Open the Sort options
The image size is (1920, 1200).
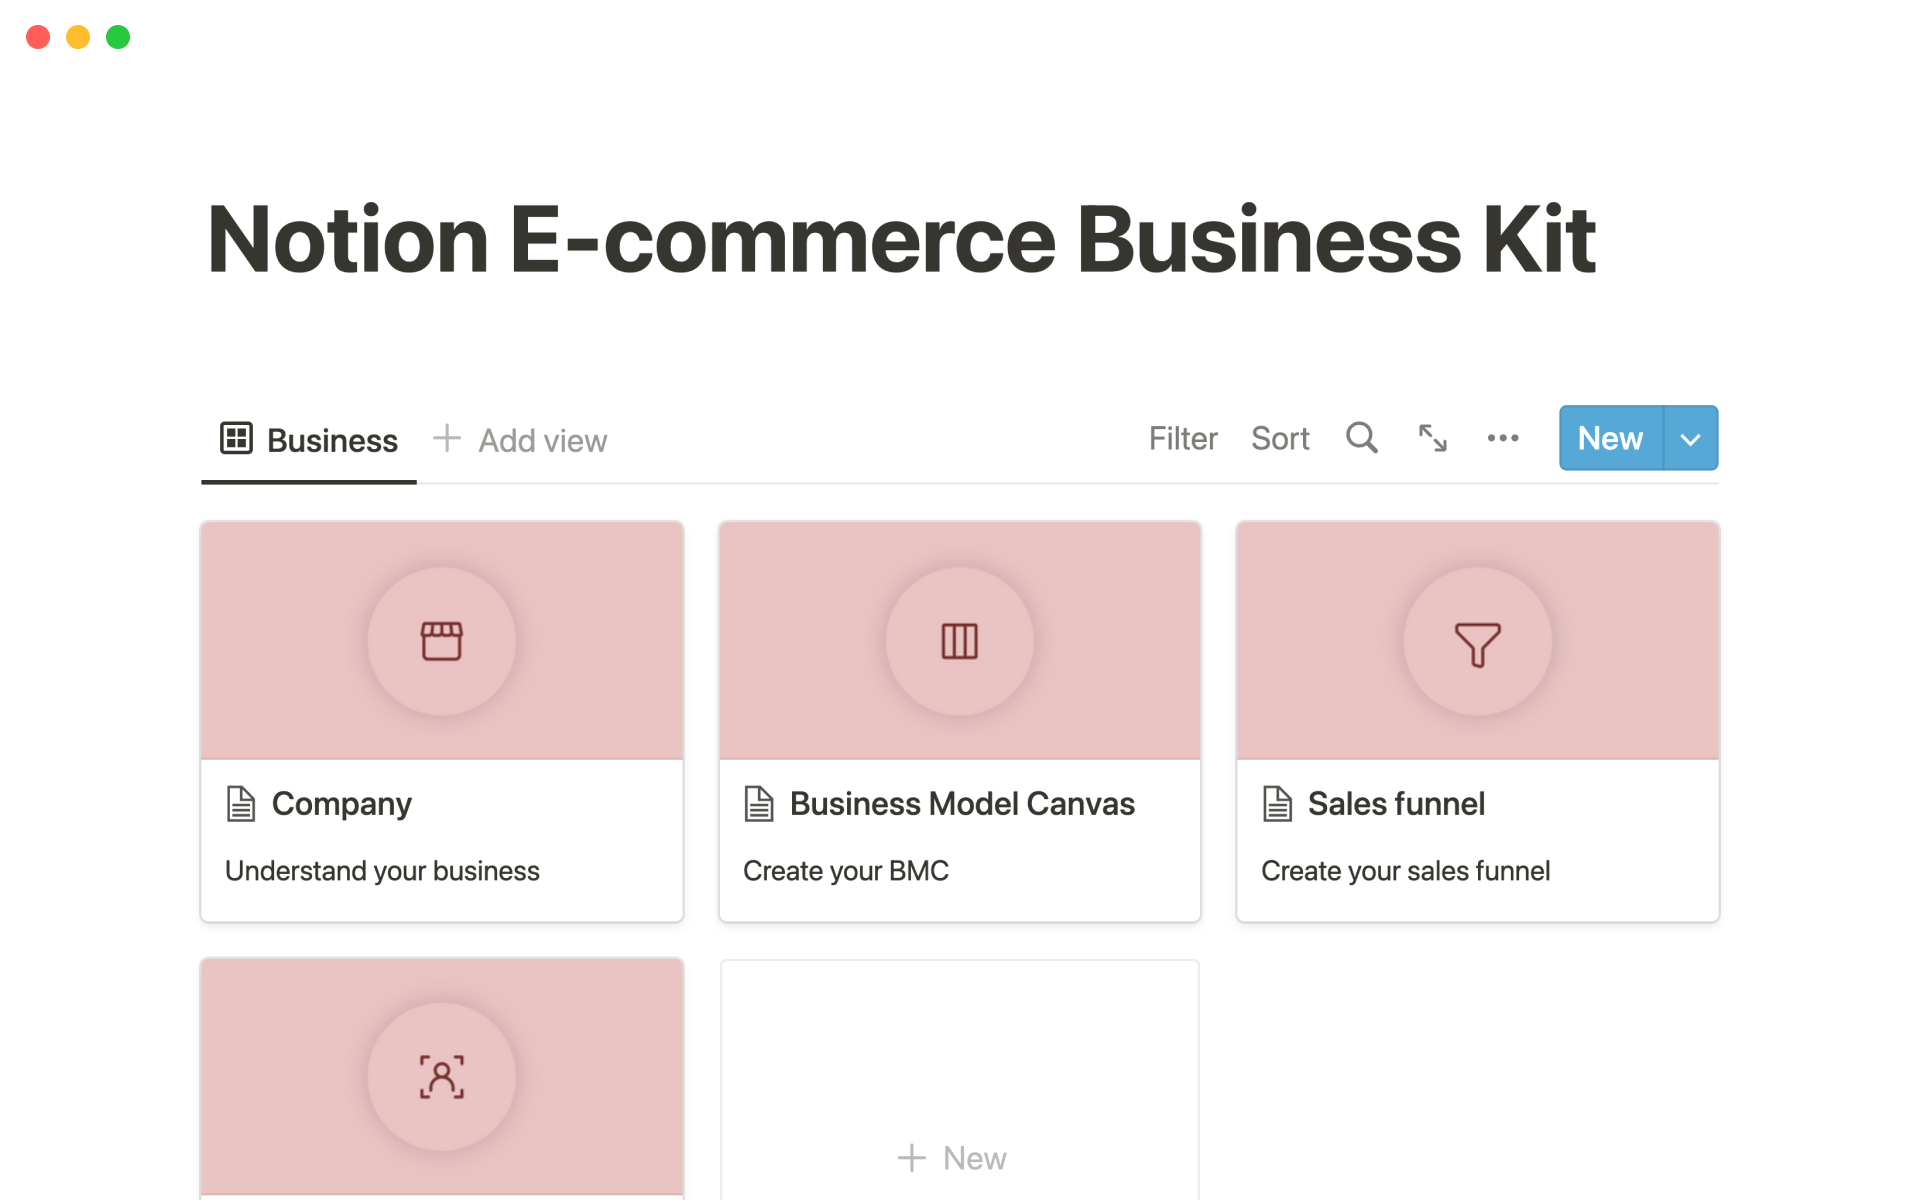click(x=1280, y=438)
